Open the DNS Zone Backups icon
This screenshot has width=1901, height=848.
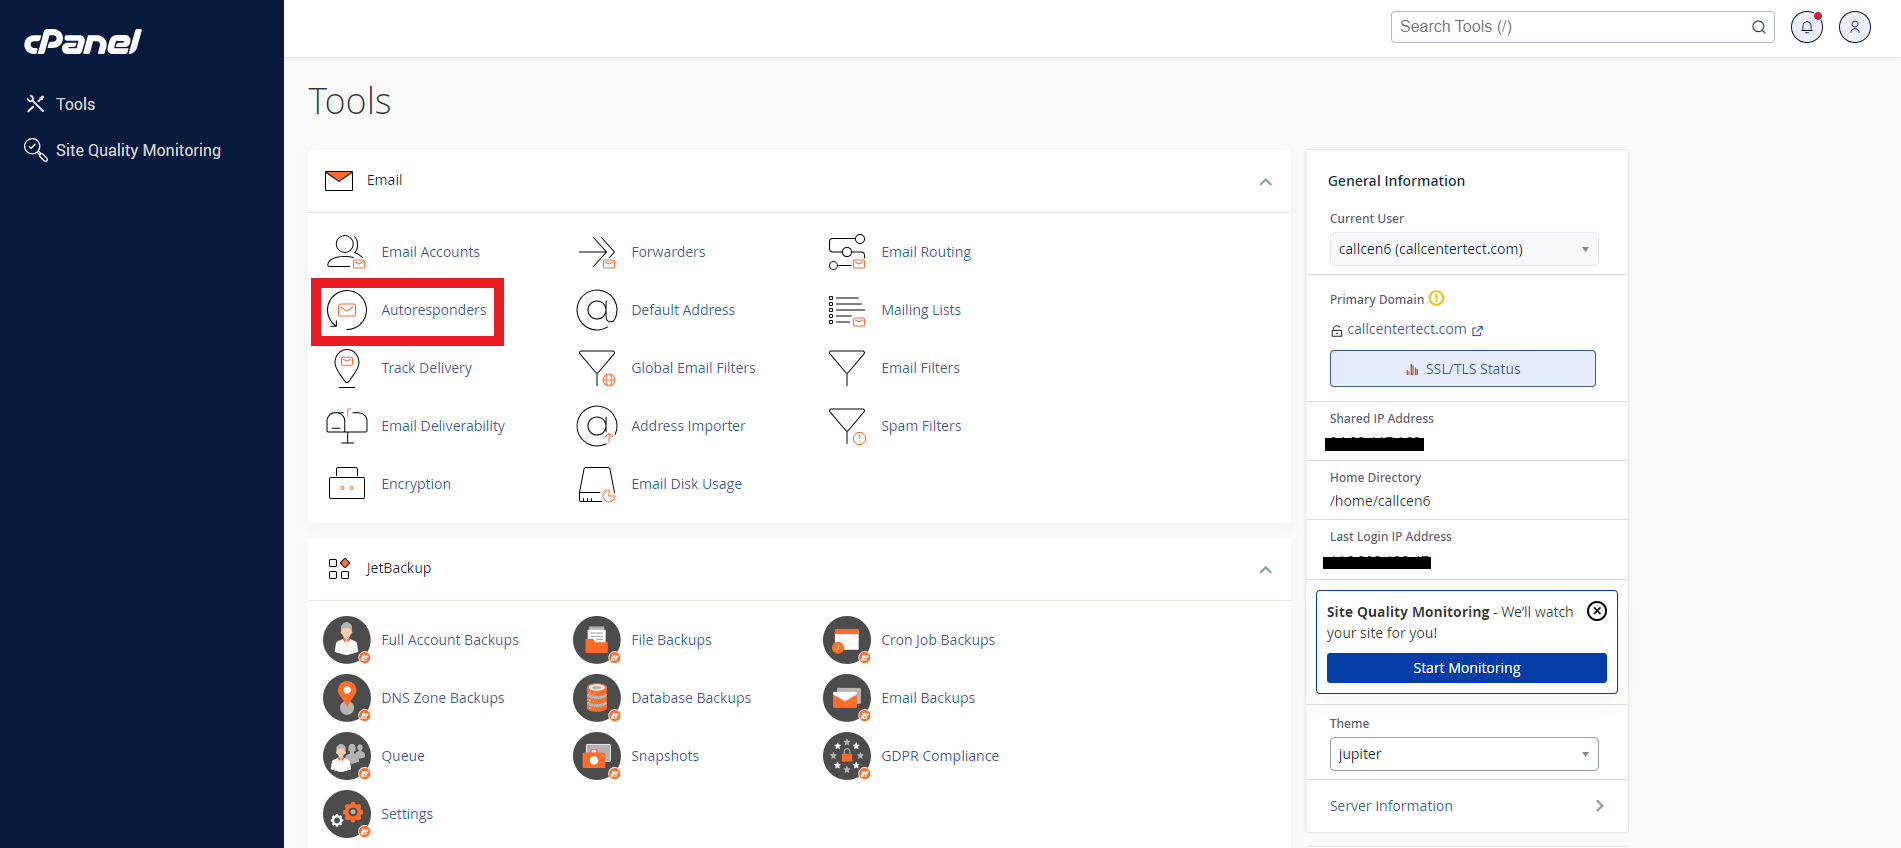(347, 698)
